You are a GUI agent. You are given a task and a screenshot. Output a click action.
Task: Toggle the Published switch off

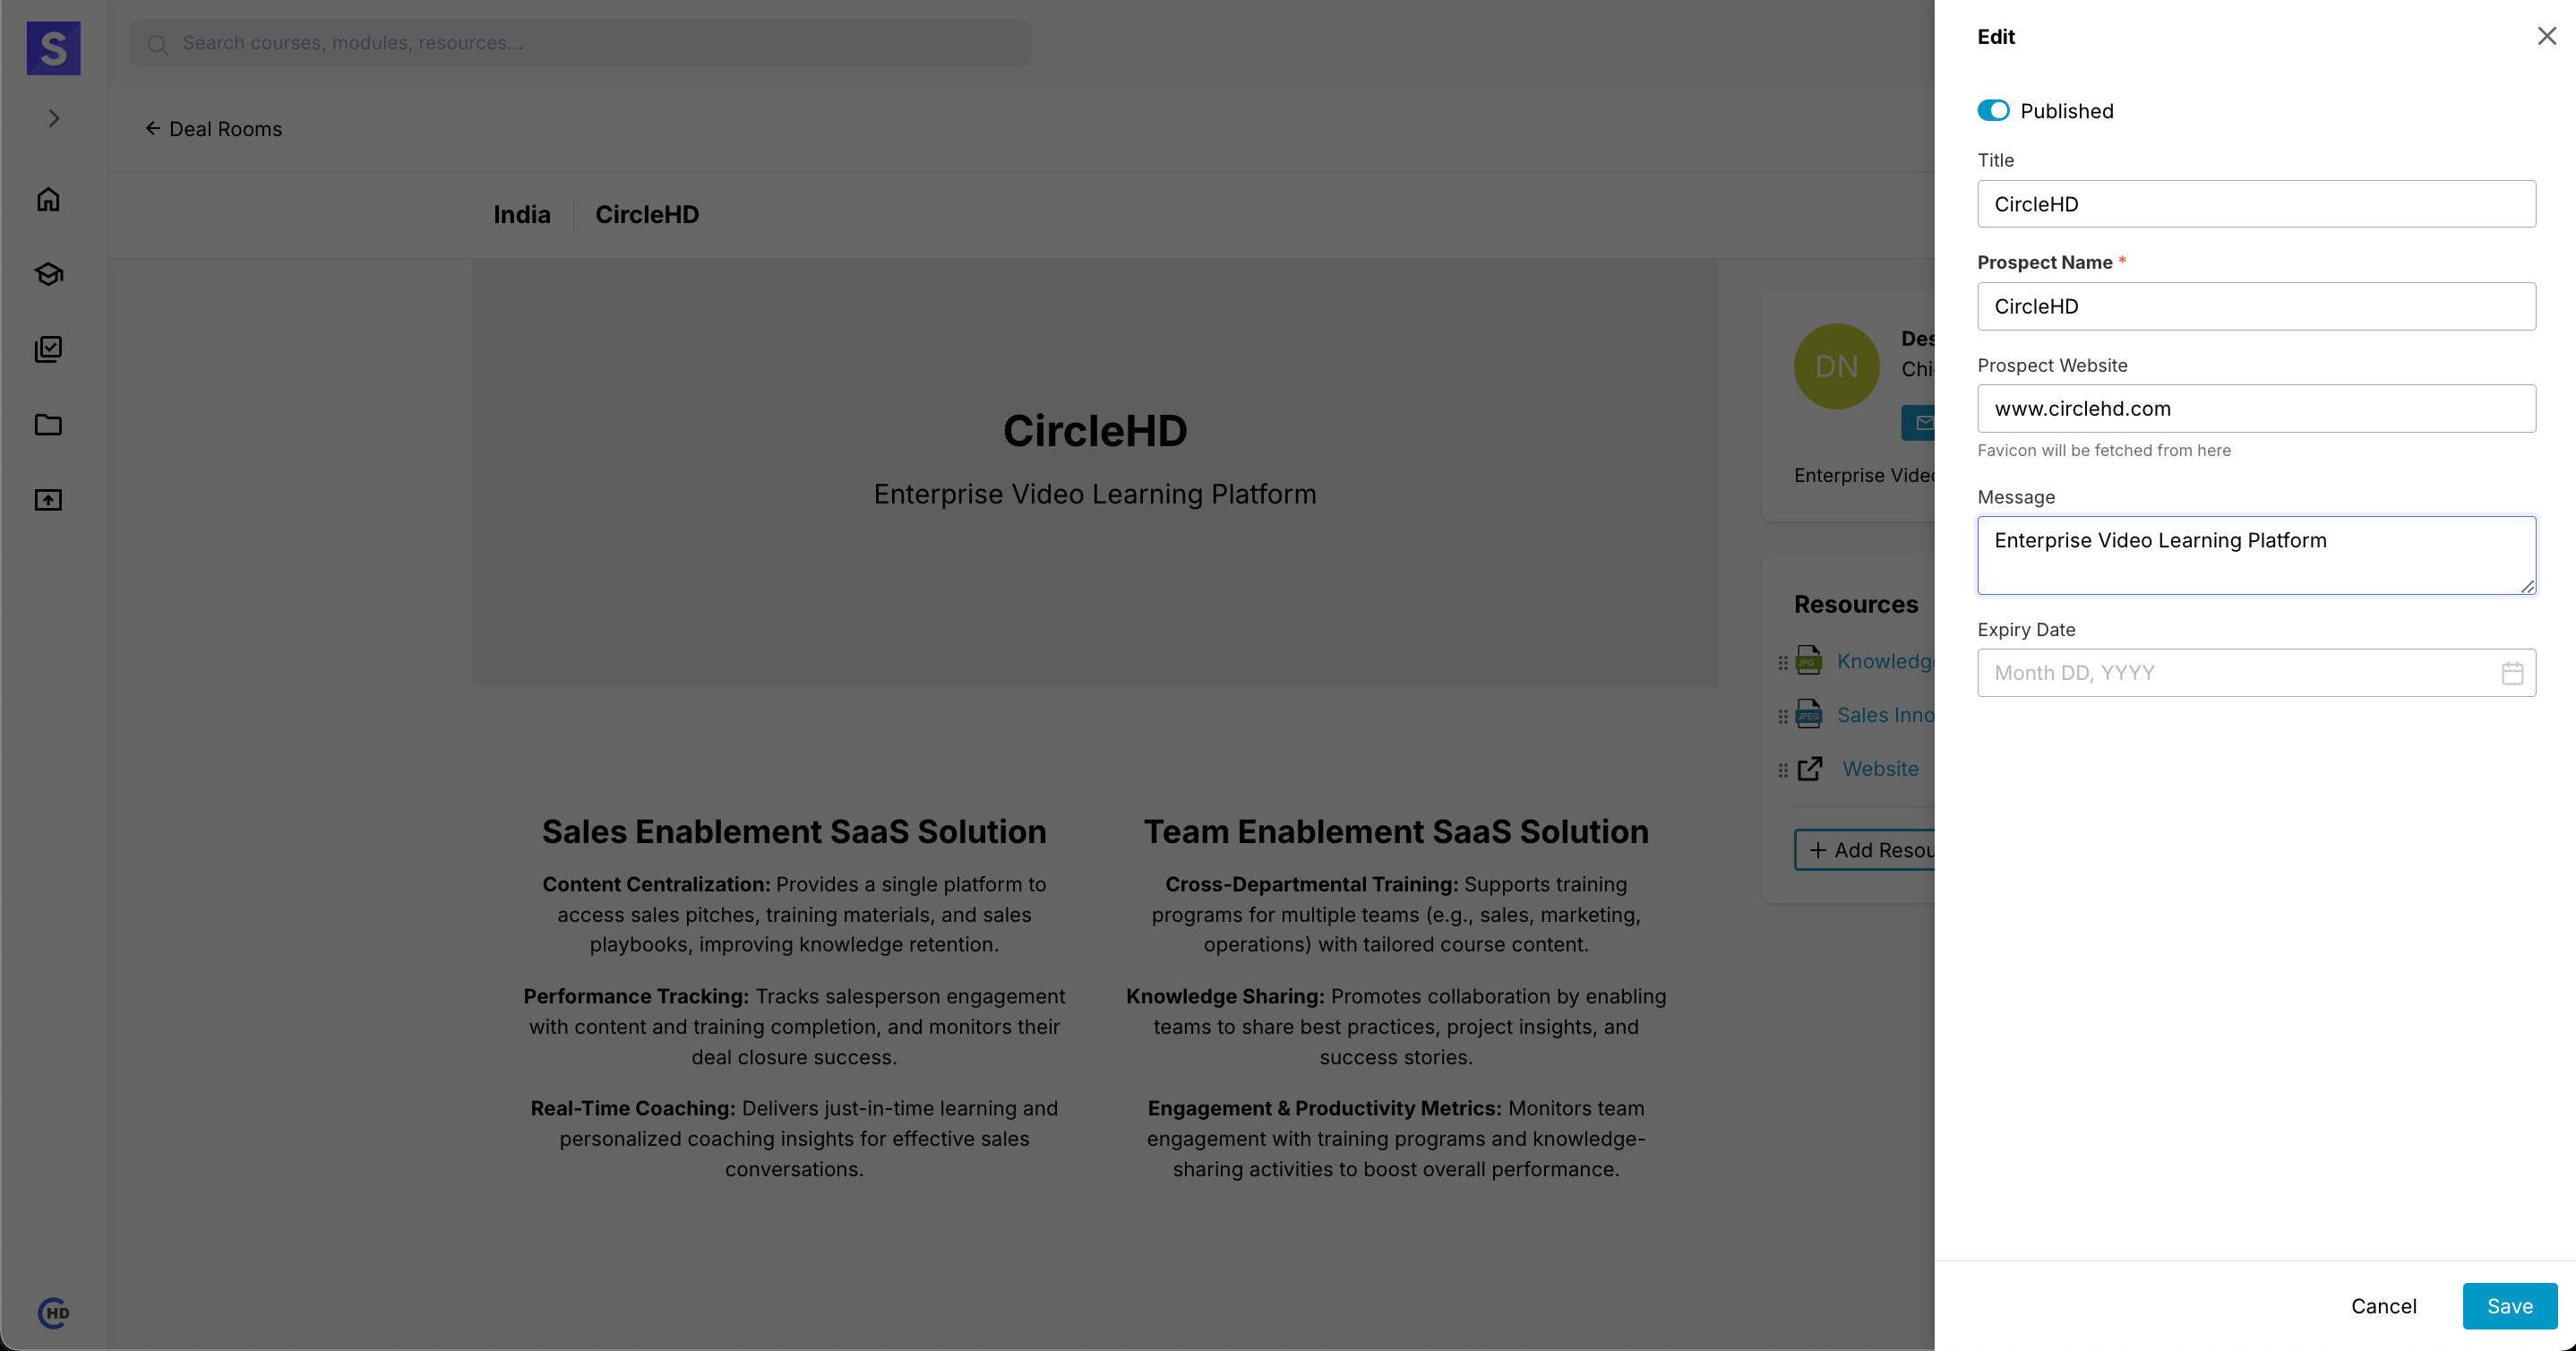point(1993,111)
